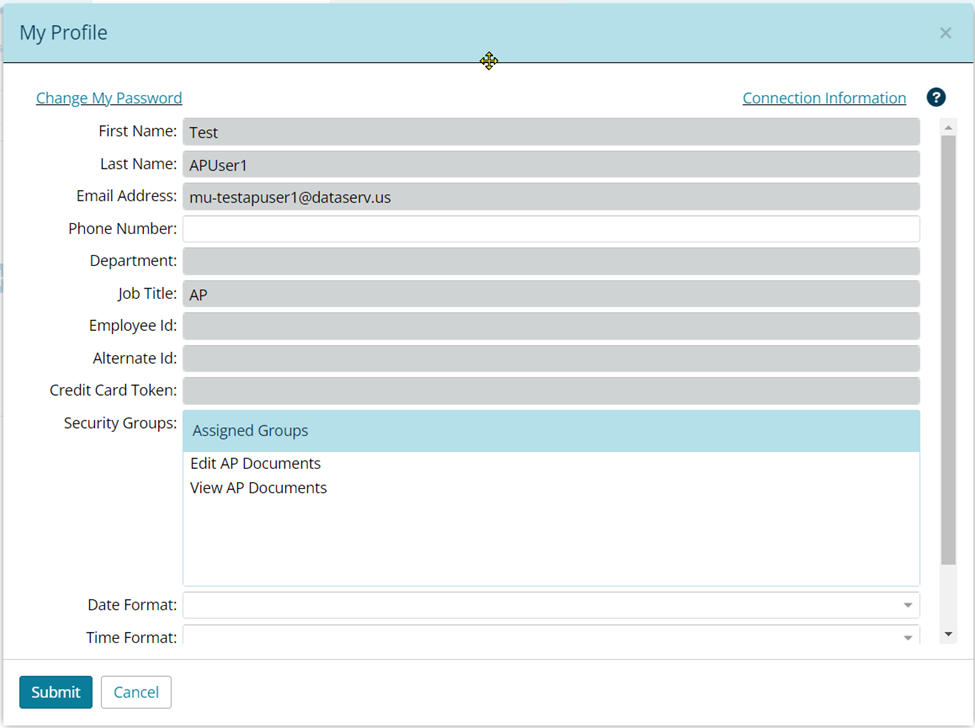Screen dimensions: 975x728
Task: Click the Employee Id field
Action: point(550,326)
